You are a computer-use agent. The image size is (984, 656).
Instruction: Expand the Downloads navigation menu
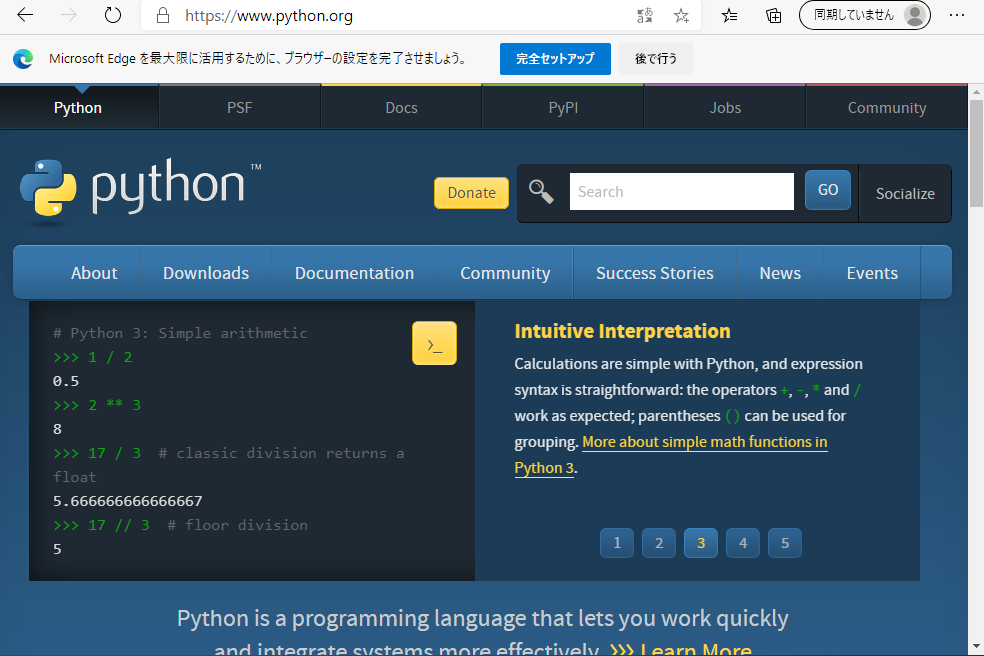pyautogui.click(x=206, y=273)
